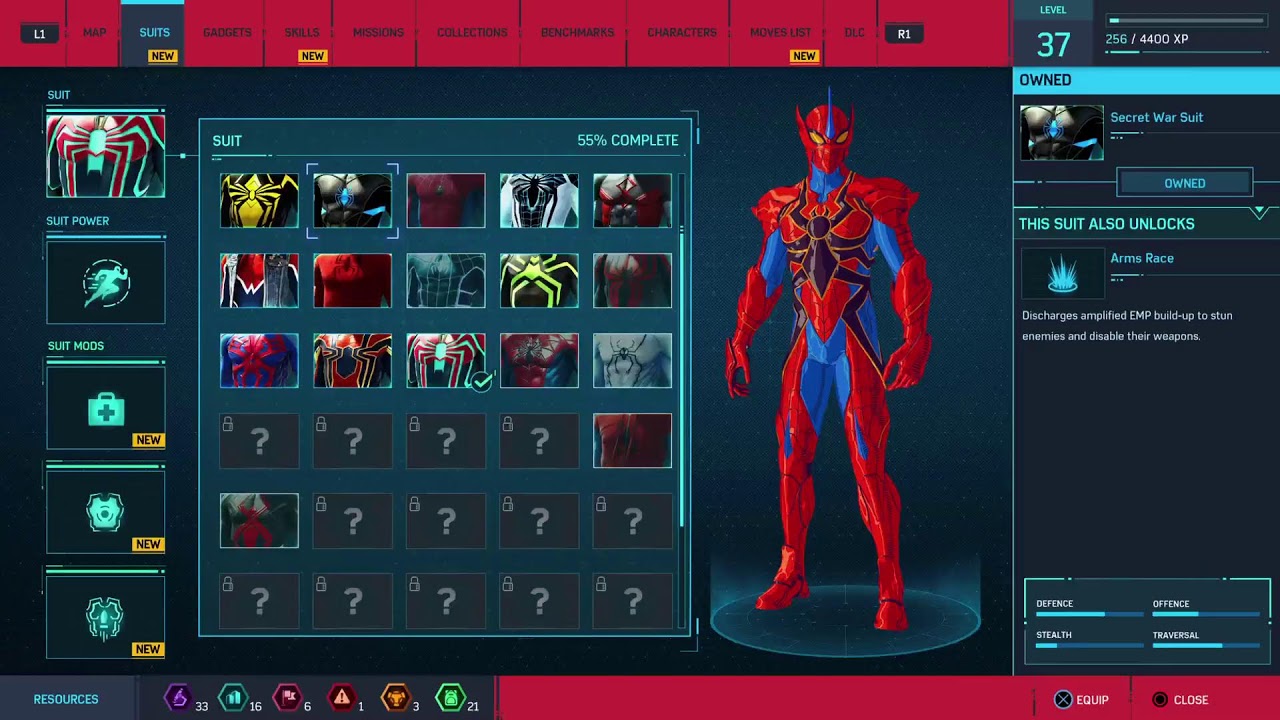Select the unlocked red suit in fourth row
Image resolution: width=1280 pixels, height=720 pixels.
632,440
